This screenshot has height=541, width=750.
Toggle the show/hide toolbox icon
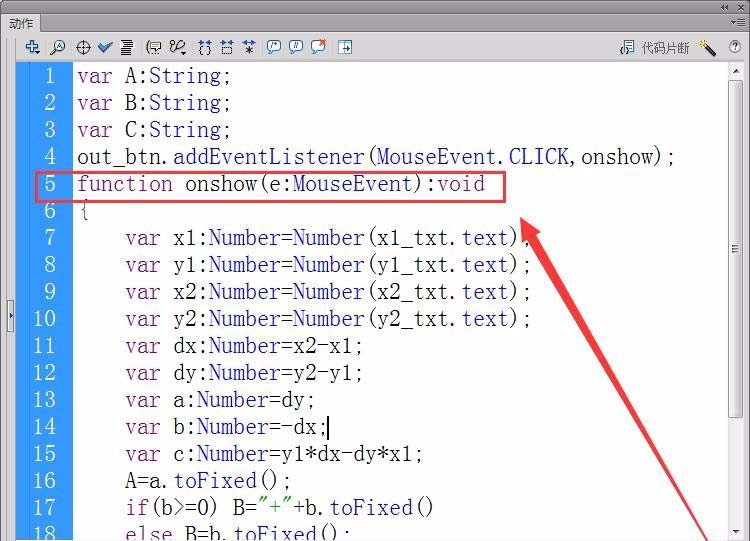click(345, 47)
